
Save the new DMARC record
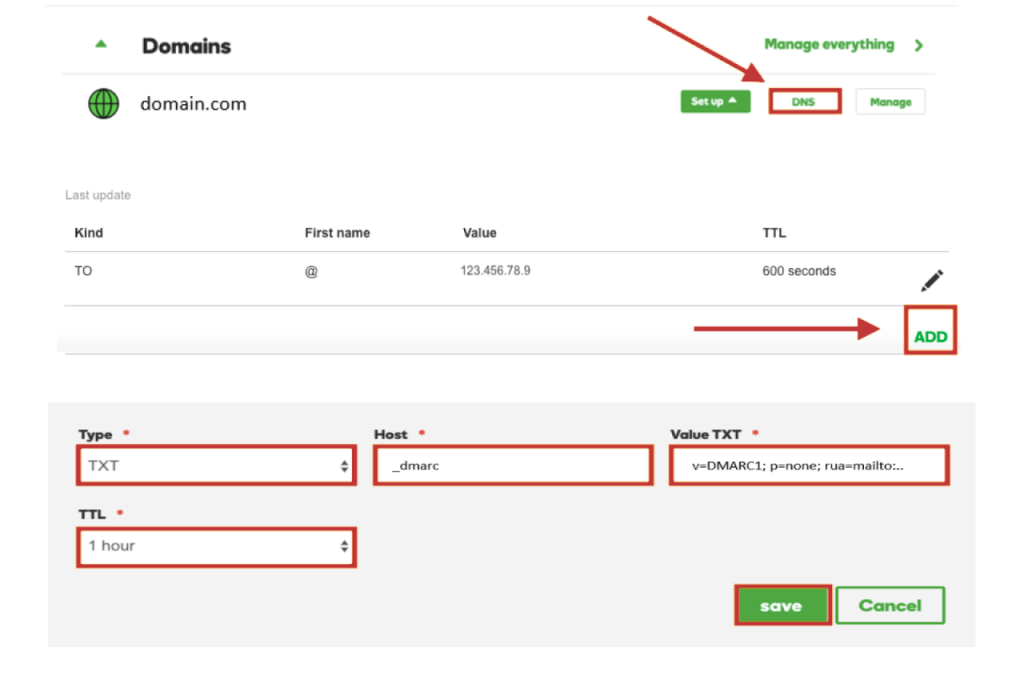pos(782,605)
